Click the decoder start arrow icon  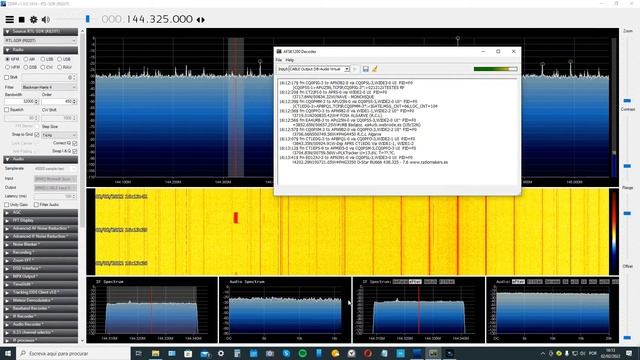pos(355,69)
